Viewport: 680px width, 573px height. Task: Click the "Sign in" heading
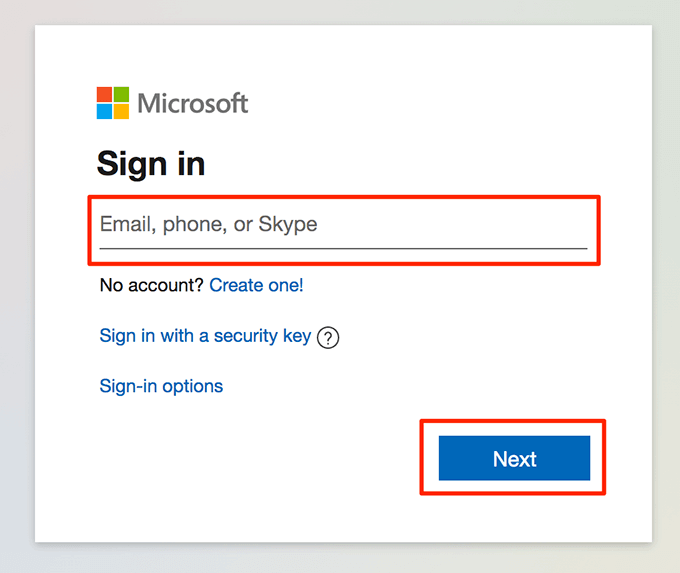(150, 164)
